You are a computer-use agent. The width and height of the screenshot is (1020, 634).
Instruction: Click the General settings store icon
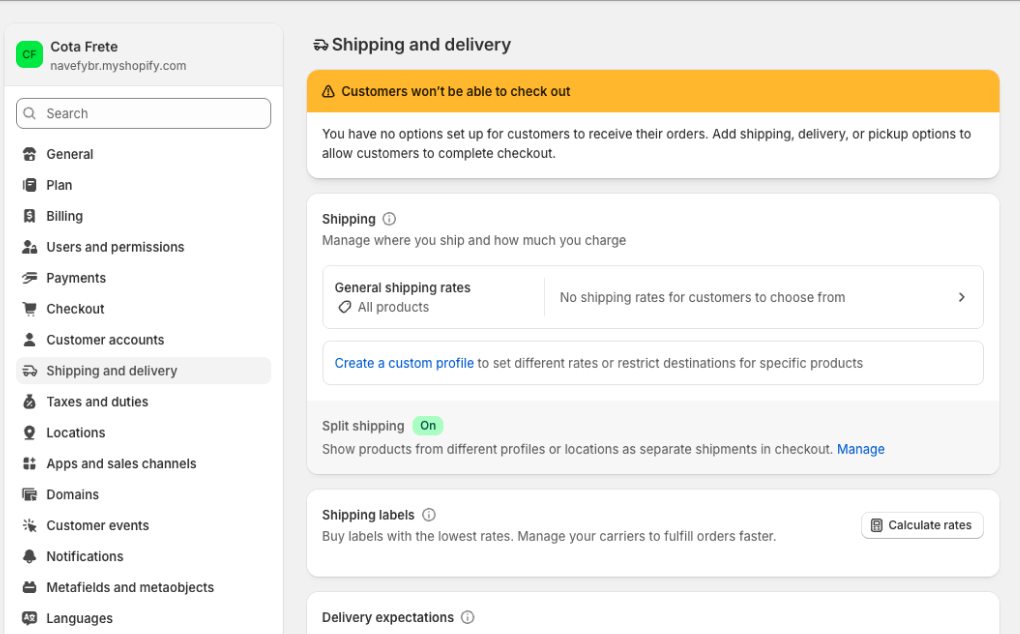point(29,154)
